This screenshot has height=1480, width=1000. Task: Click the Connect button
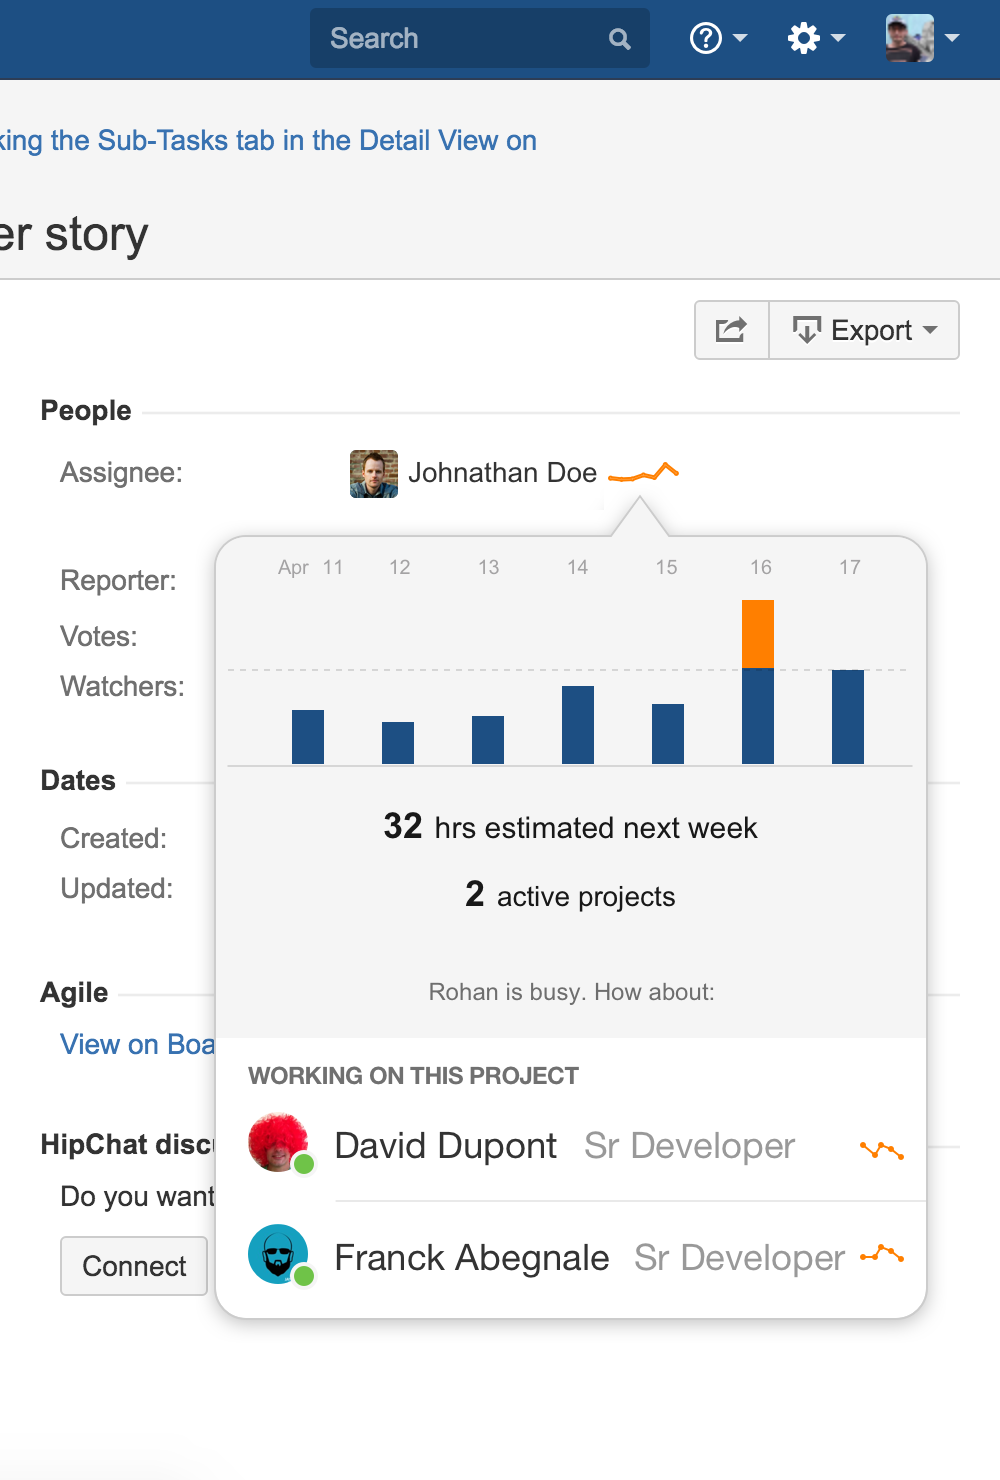[x=133, y=1266]
